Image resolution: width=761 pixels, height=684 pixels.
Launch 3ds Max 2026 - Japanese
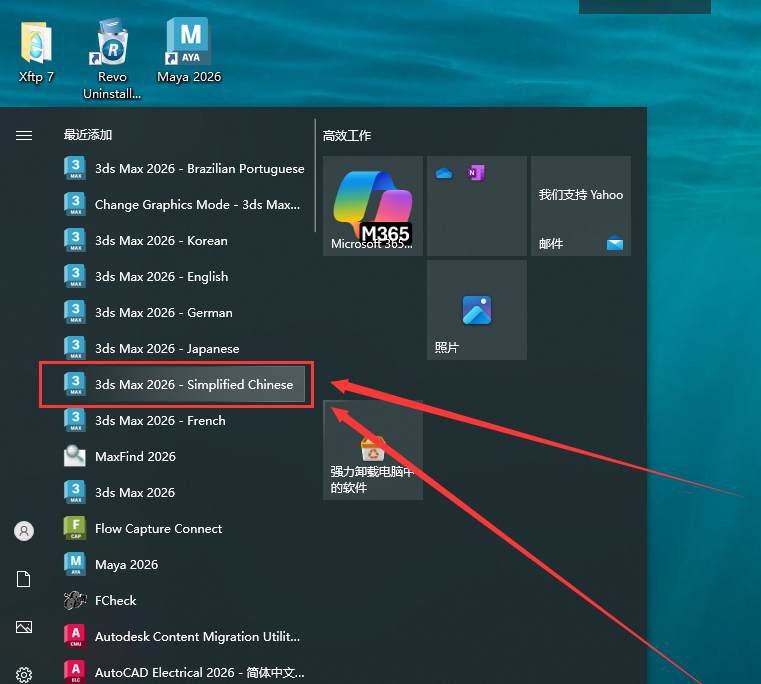(184, 348)
